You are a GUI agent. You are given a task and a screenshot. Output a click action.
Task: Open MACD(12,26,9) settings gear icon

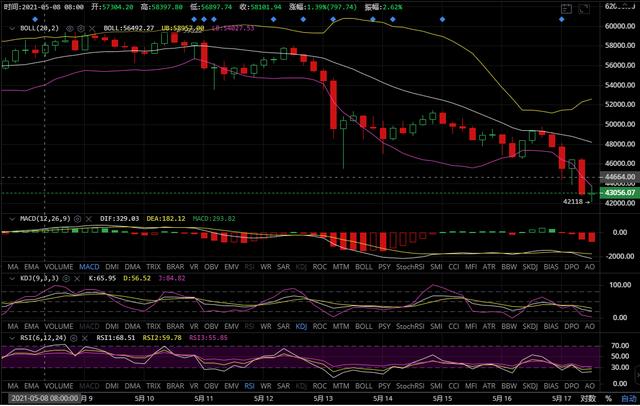click(x=78, y=219)
